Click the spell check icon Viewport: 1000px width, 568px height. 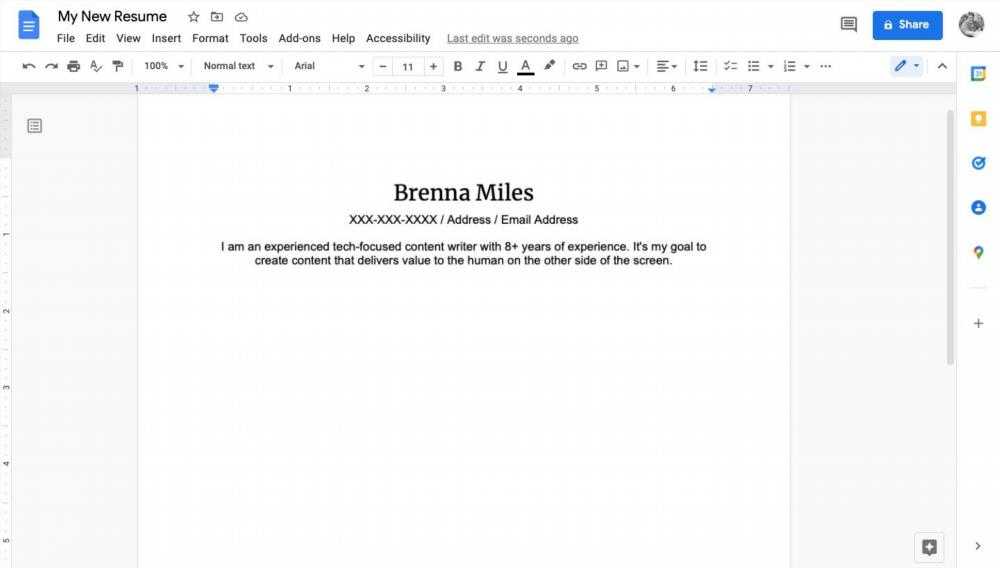pos(96,66)
